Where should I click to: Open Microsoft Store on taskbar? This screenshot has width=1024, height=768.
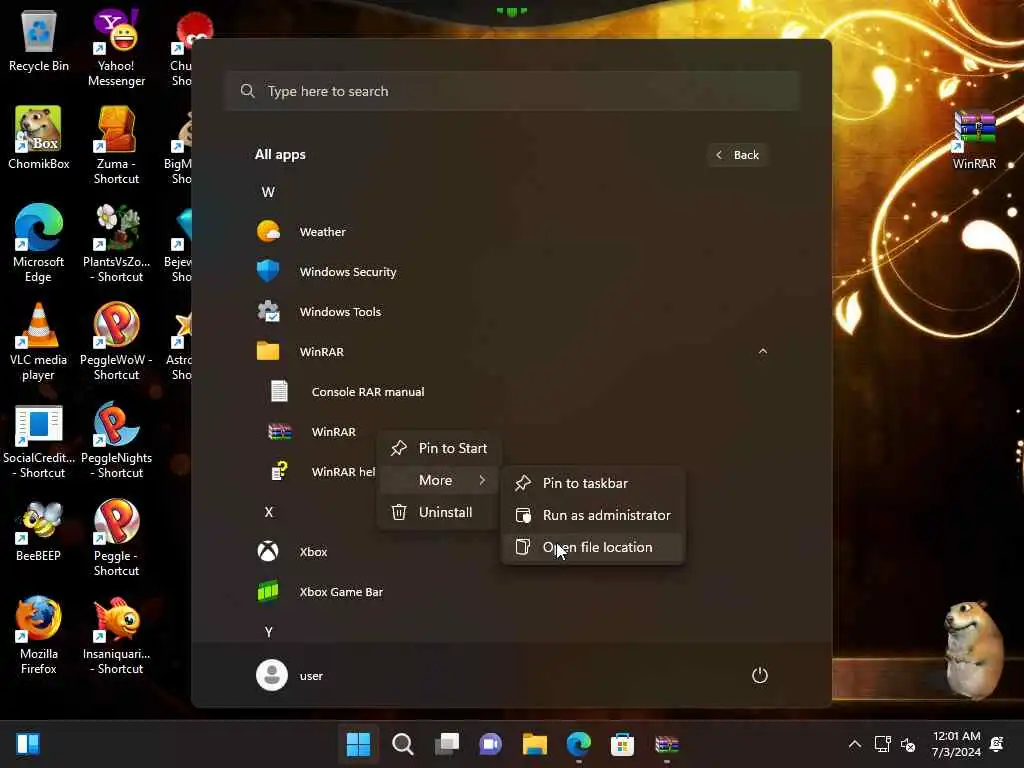coord(622,744)
